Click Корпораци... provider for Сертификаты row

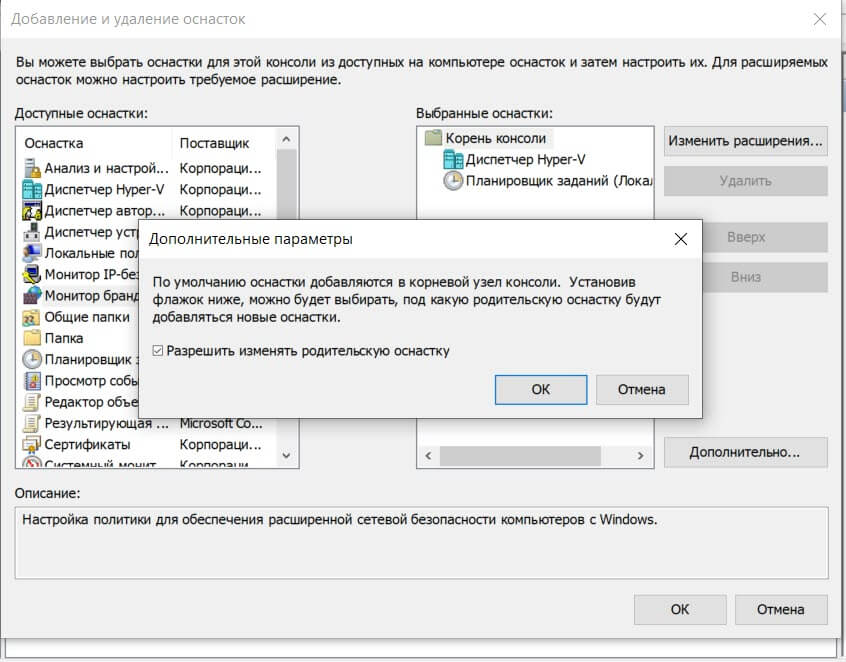[220, 445]
